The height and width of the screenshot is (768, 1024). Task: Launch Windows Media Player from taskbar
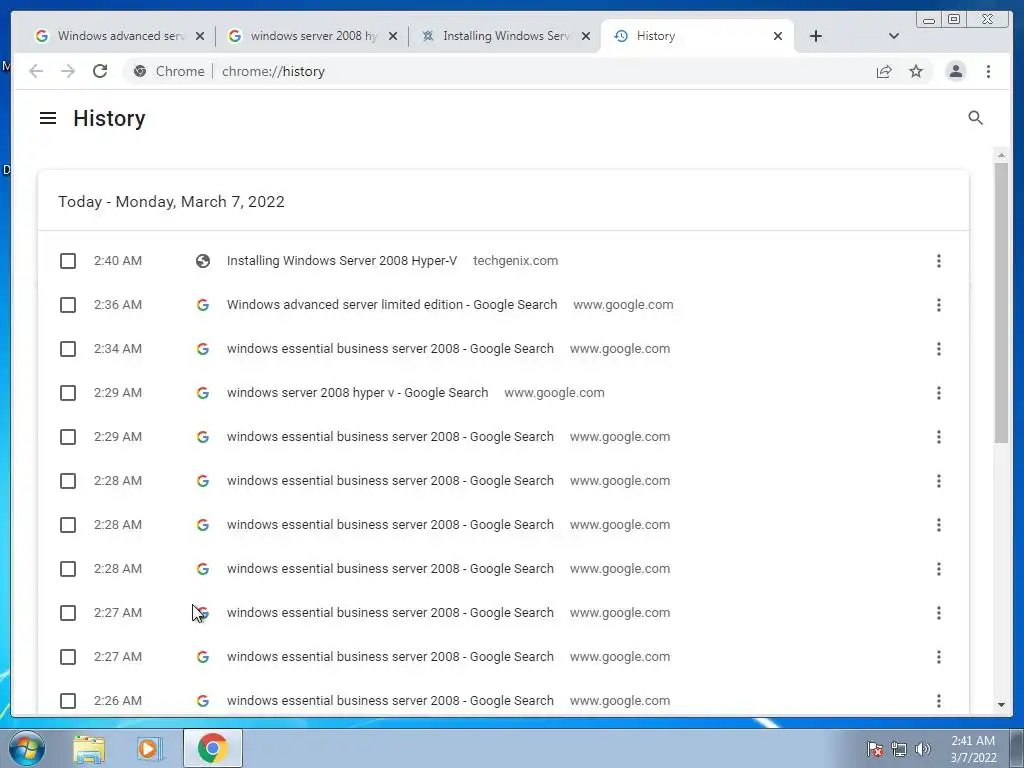coord(149,749)
